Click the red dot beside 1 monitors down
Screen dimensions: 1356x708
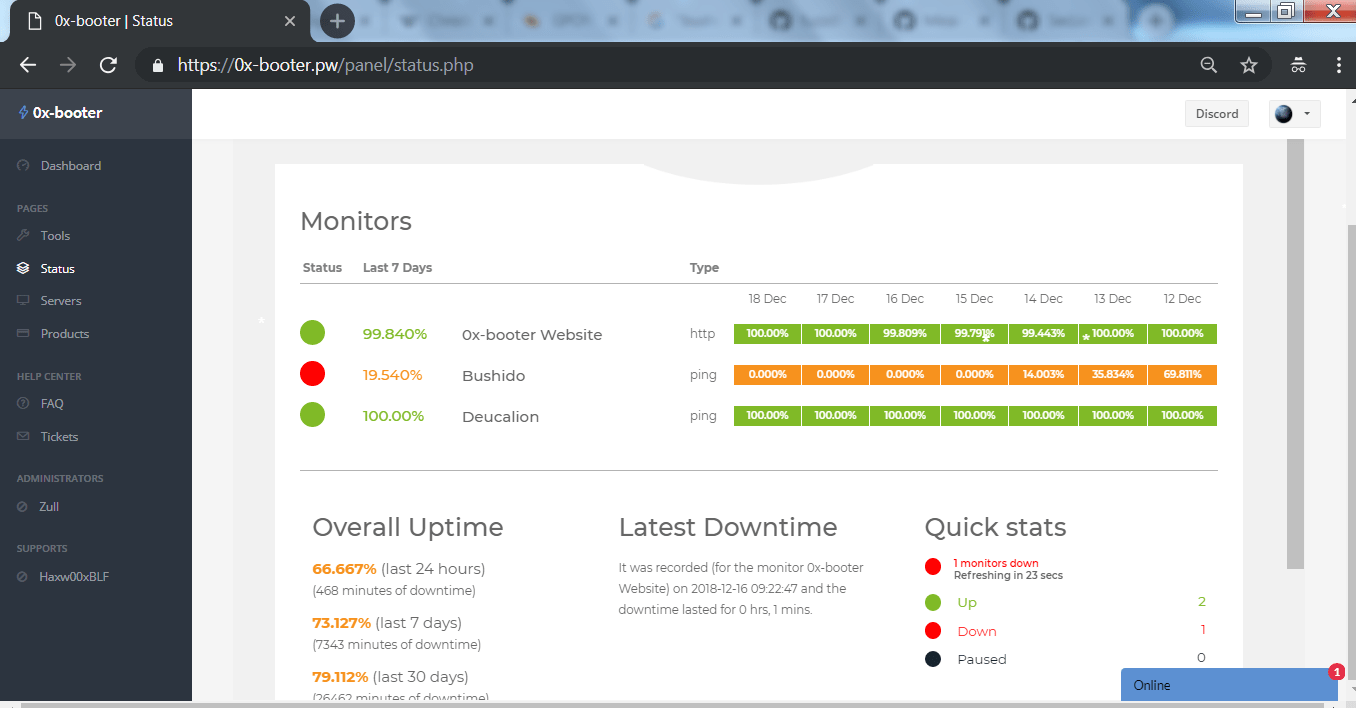tap(933, 567)
